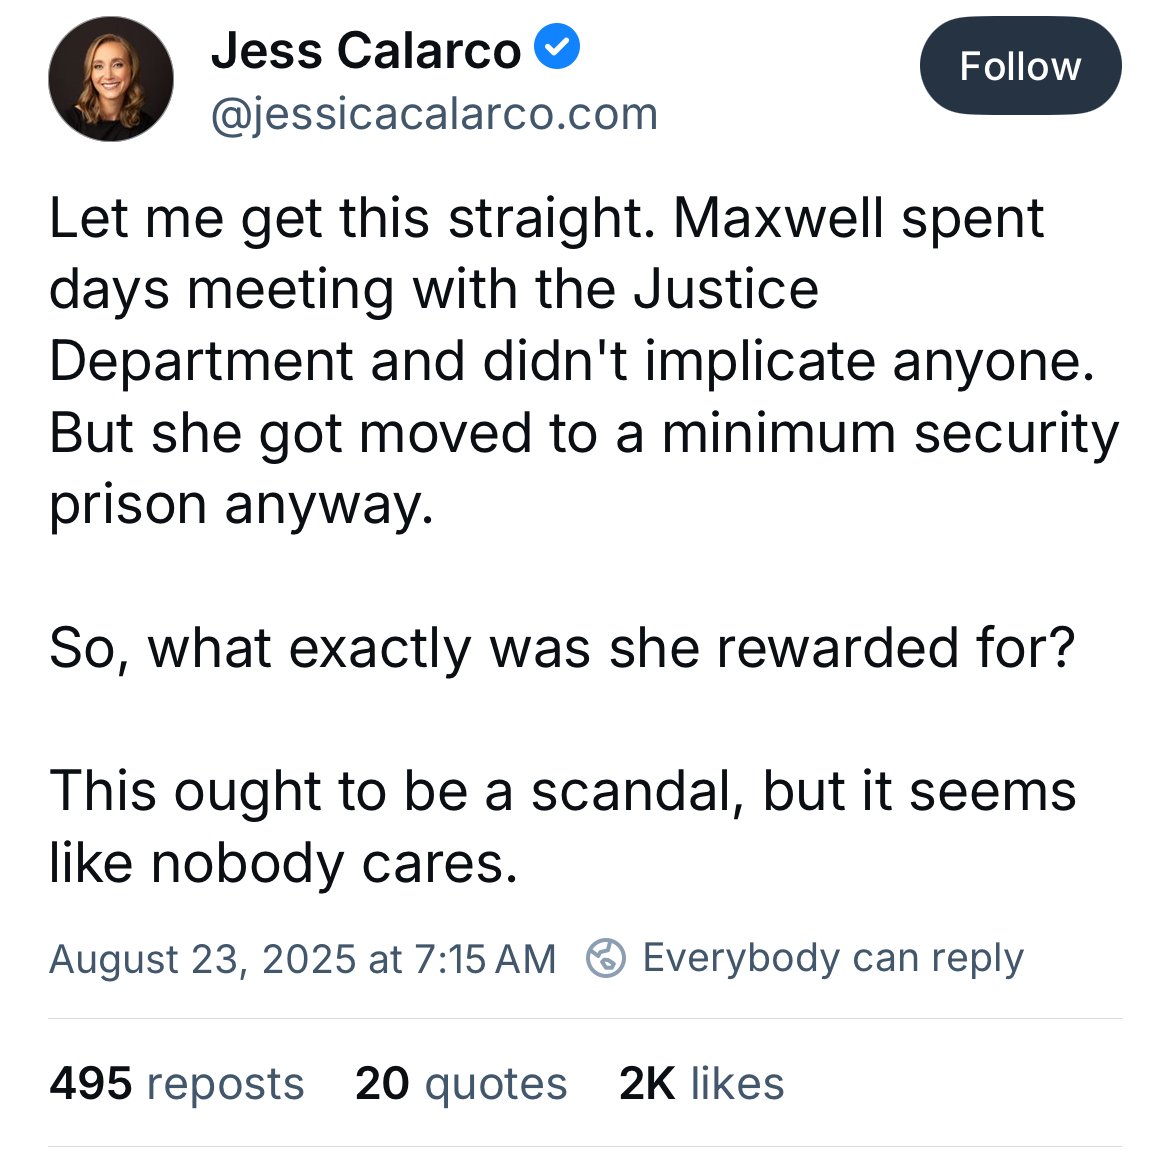The image size is (1170, 1150).
Task: Click the word 'Maxwell' in the post
Action: (x=778, y=218)
